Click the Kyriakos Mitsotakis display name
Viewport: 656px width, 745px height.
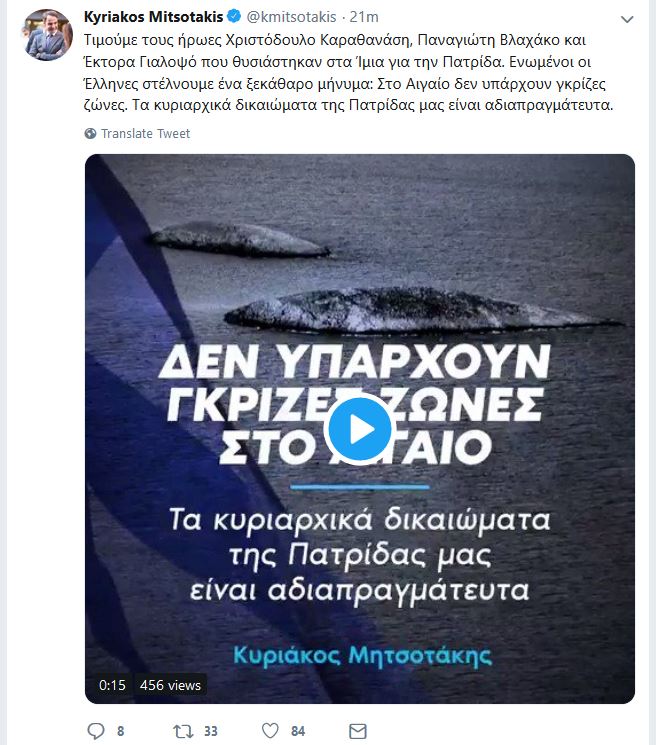(x=153, y=17)
